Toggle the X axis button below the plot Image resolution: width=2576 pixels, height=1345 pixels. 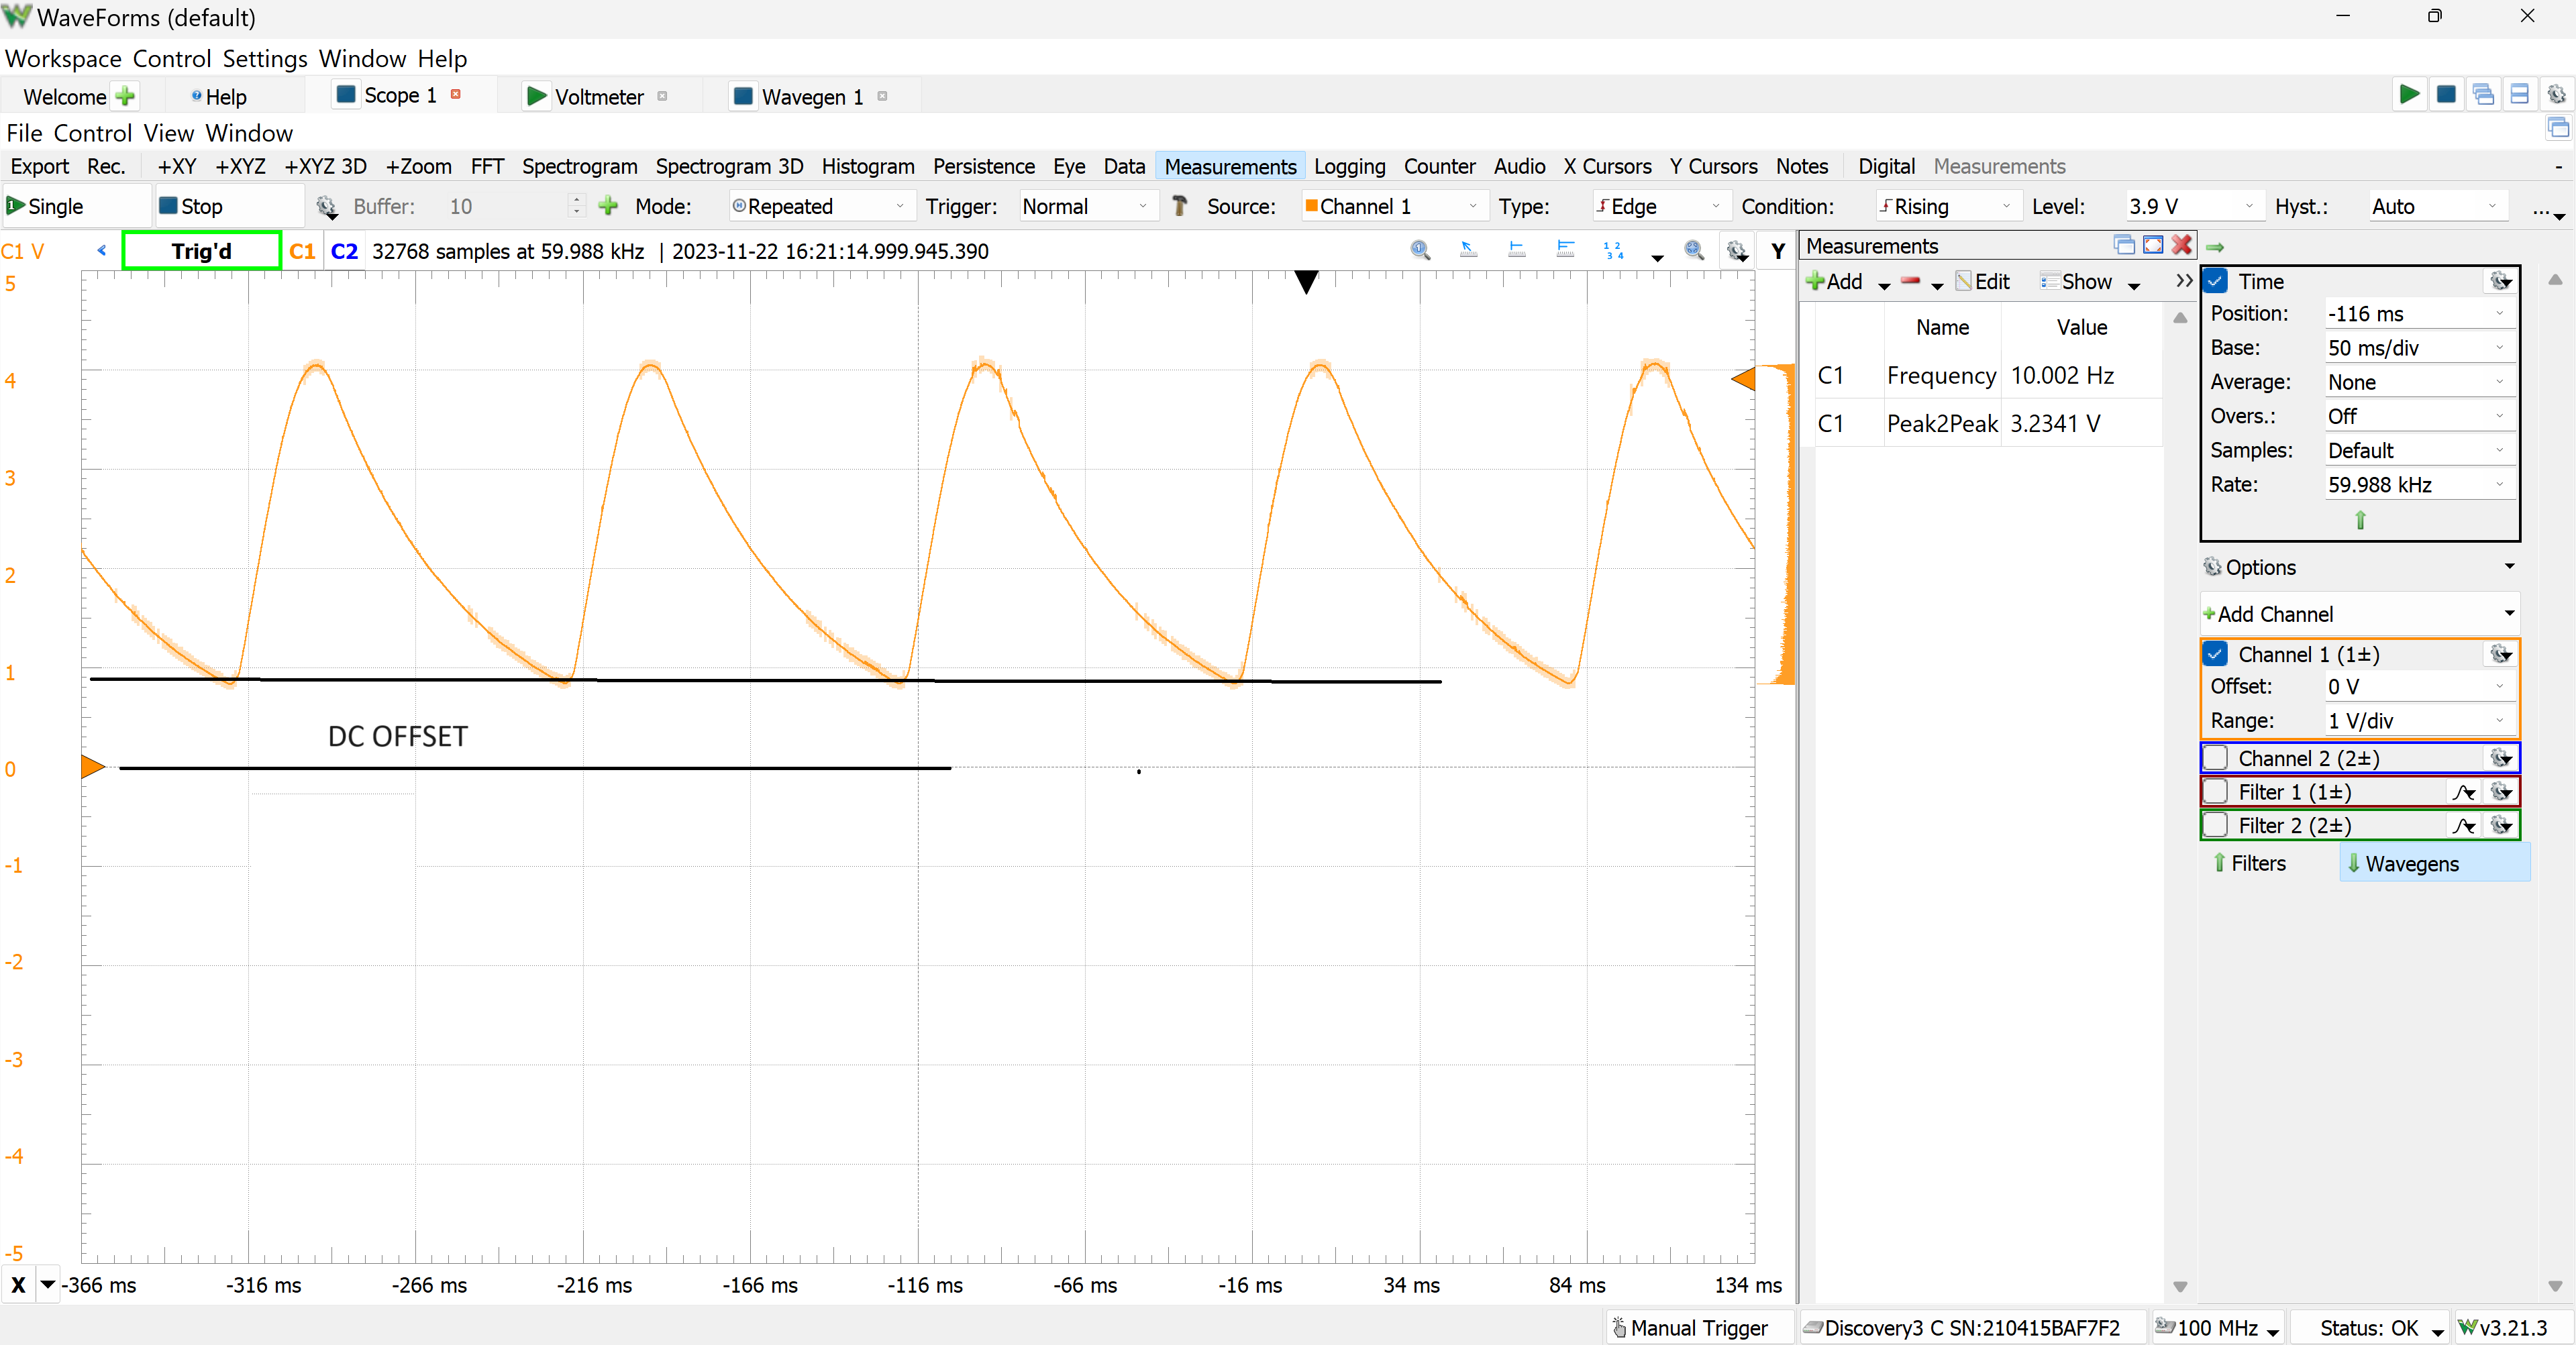pyautogui.click(x=18, y=1285)
